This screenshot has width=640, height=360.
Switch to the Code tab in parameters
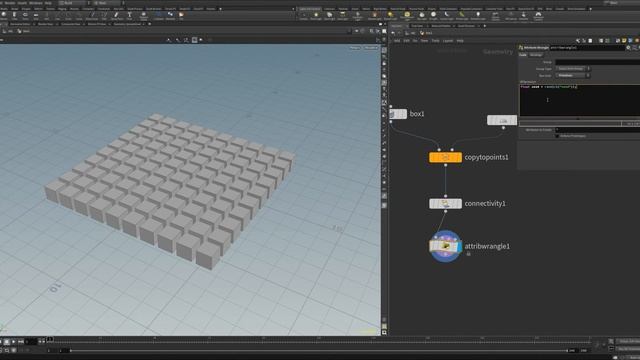click(523, 55)
